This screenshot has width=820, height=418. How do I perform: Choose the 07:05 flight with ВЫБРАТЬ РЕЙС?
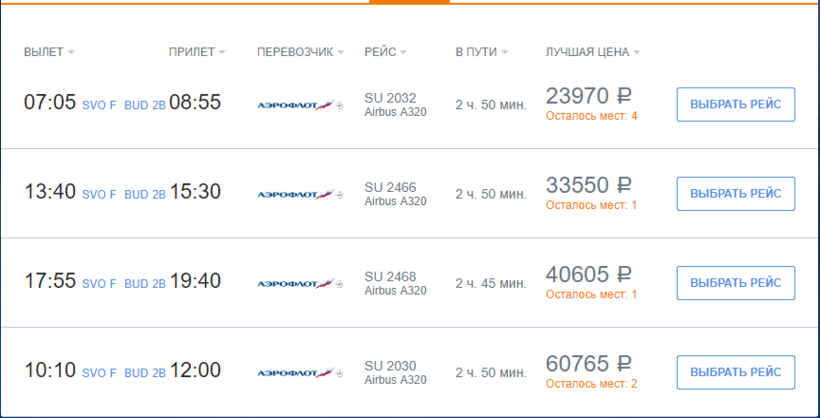736,105
